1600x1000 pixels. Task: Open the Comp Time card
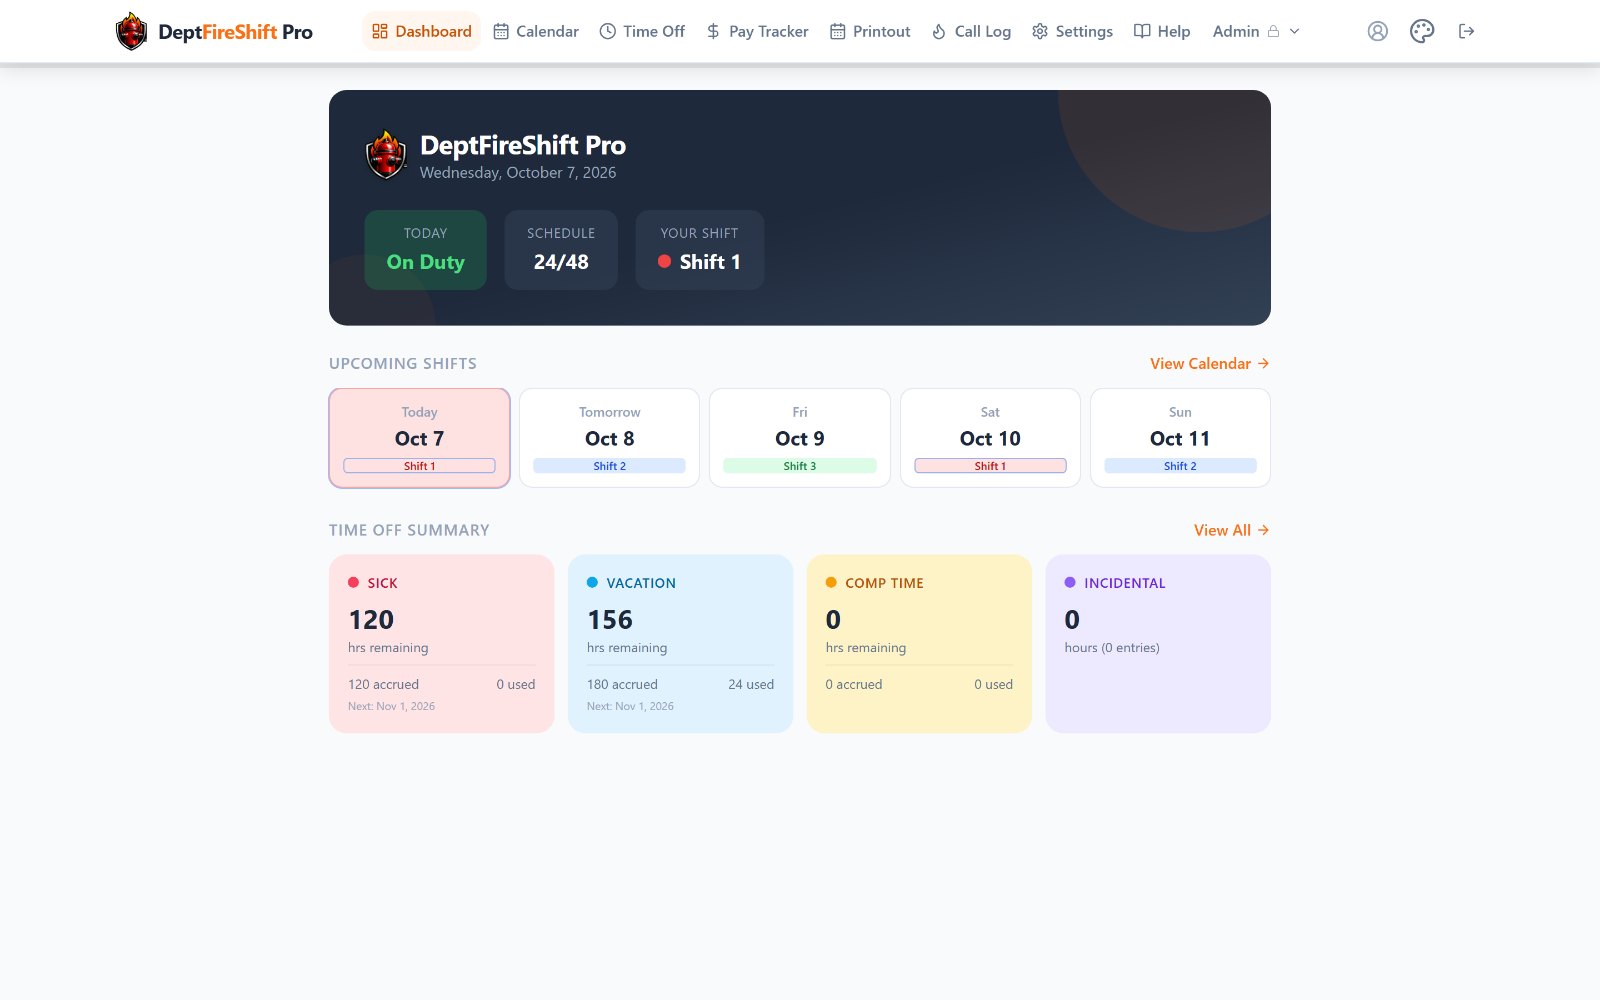click(x=919, y=644)
